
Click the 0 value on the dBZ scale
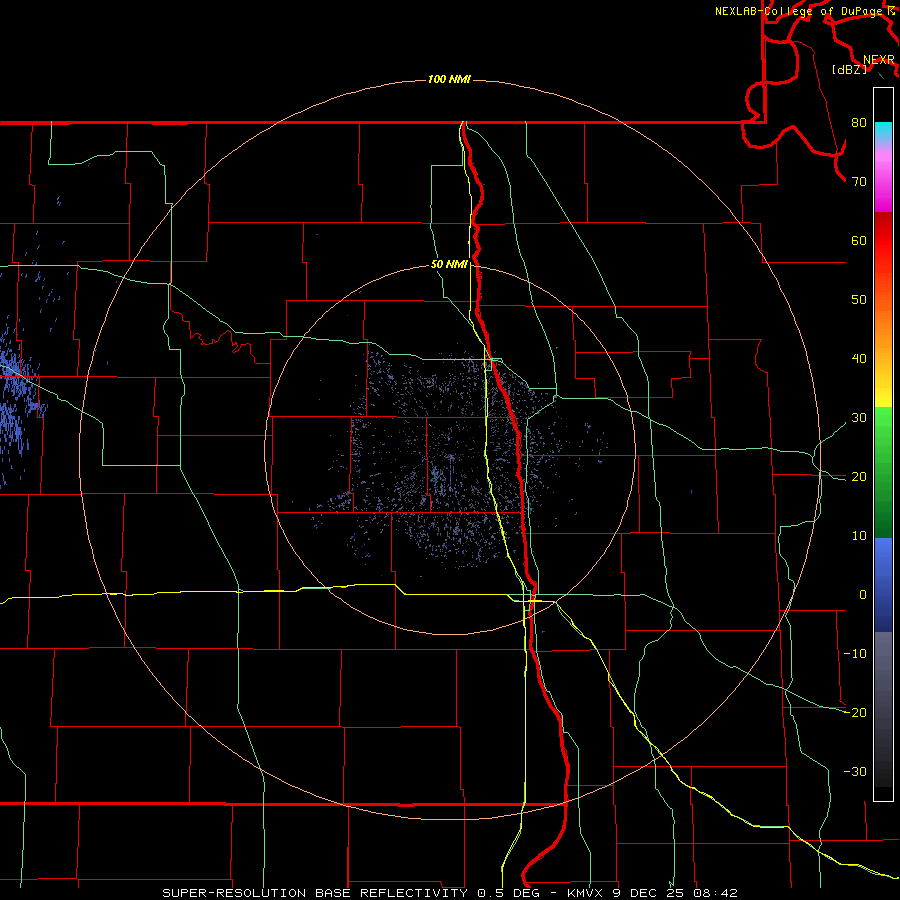(x=863, y=595)
